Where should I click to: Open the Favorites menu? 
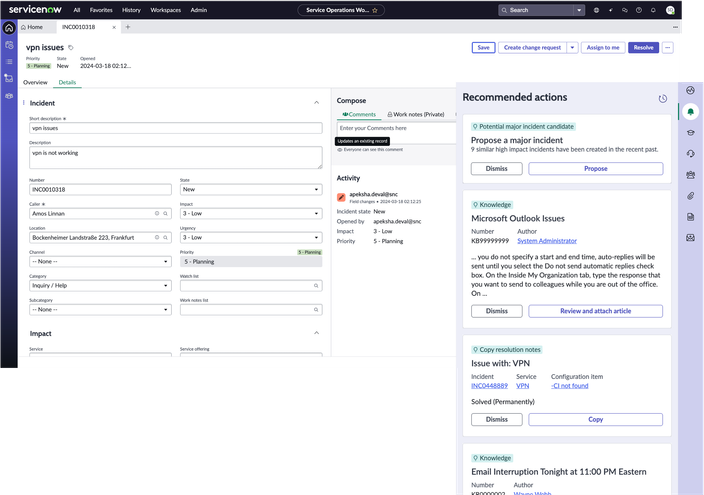click(101, 10)
